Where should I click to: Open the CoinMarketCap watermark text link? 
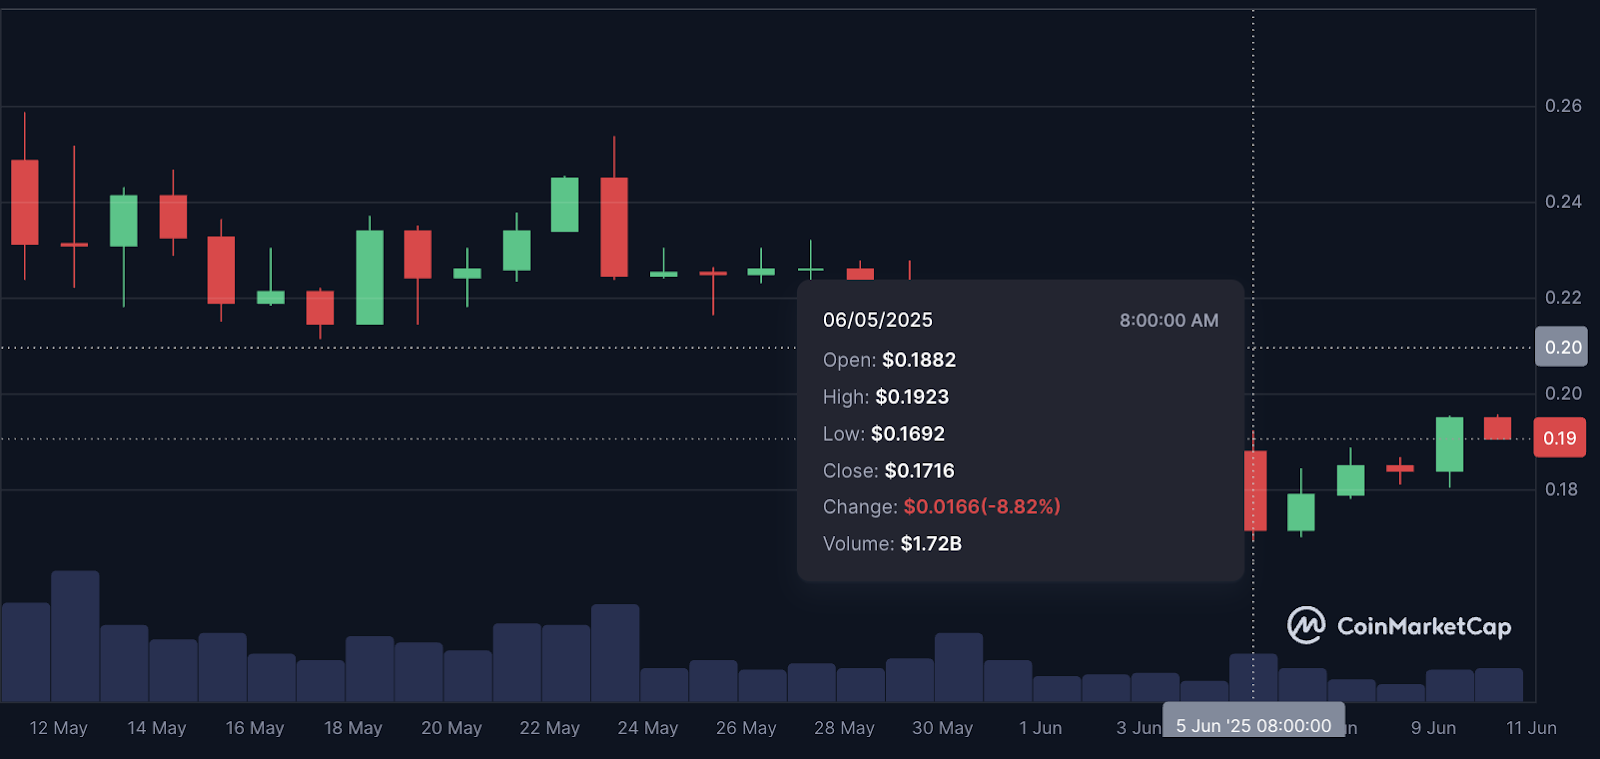point(1424,627)
